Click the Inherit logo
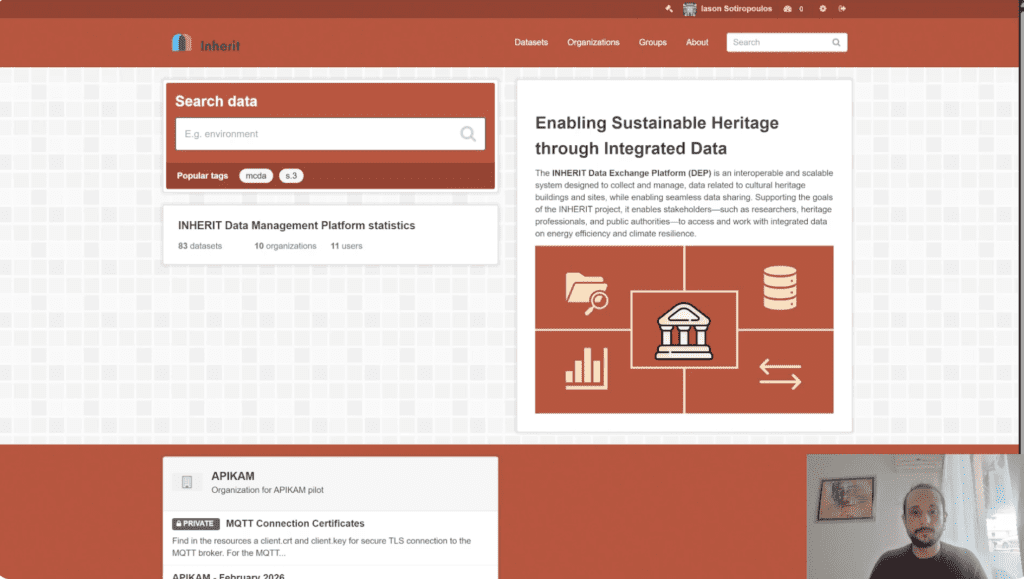The width and height of the screenshot is (1024, 579). point(206,44)
